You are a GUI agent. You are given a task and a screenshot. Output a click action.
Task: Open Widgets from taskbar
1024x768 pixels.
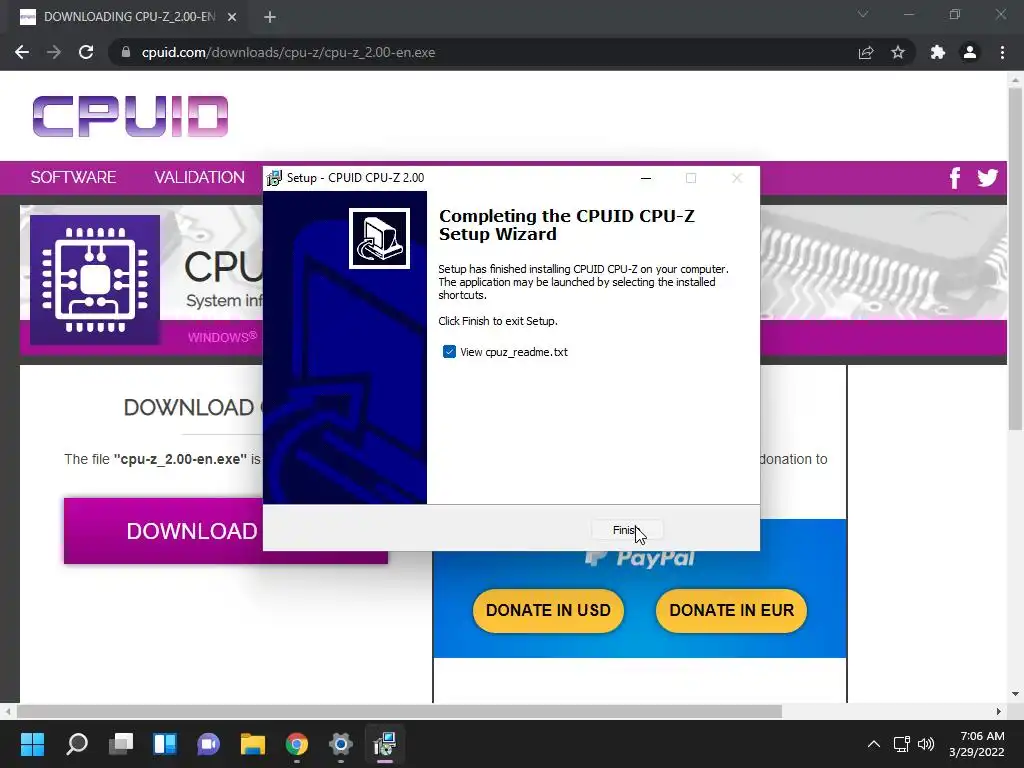coord(165,744)
